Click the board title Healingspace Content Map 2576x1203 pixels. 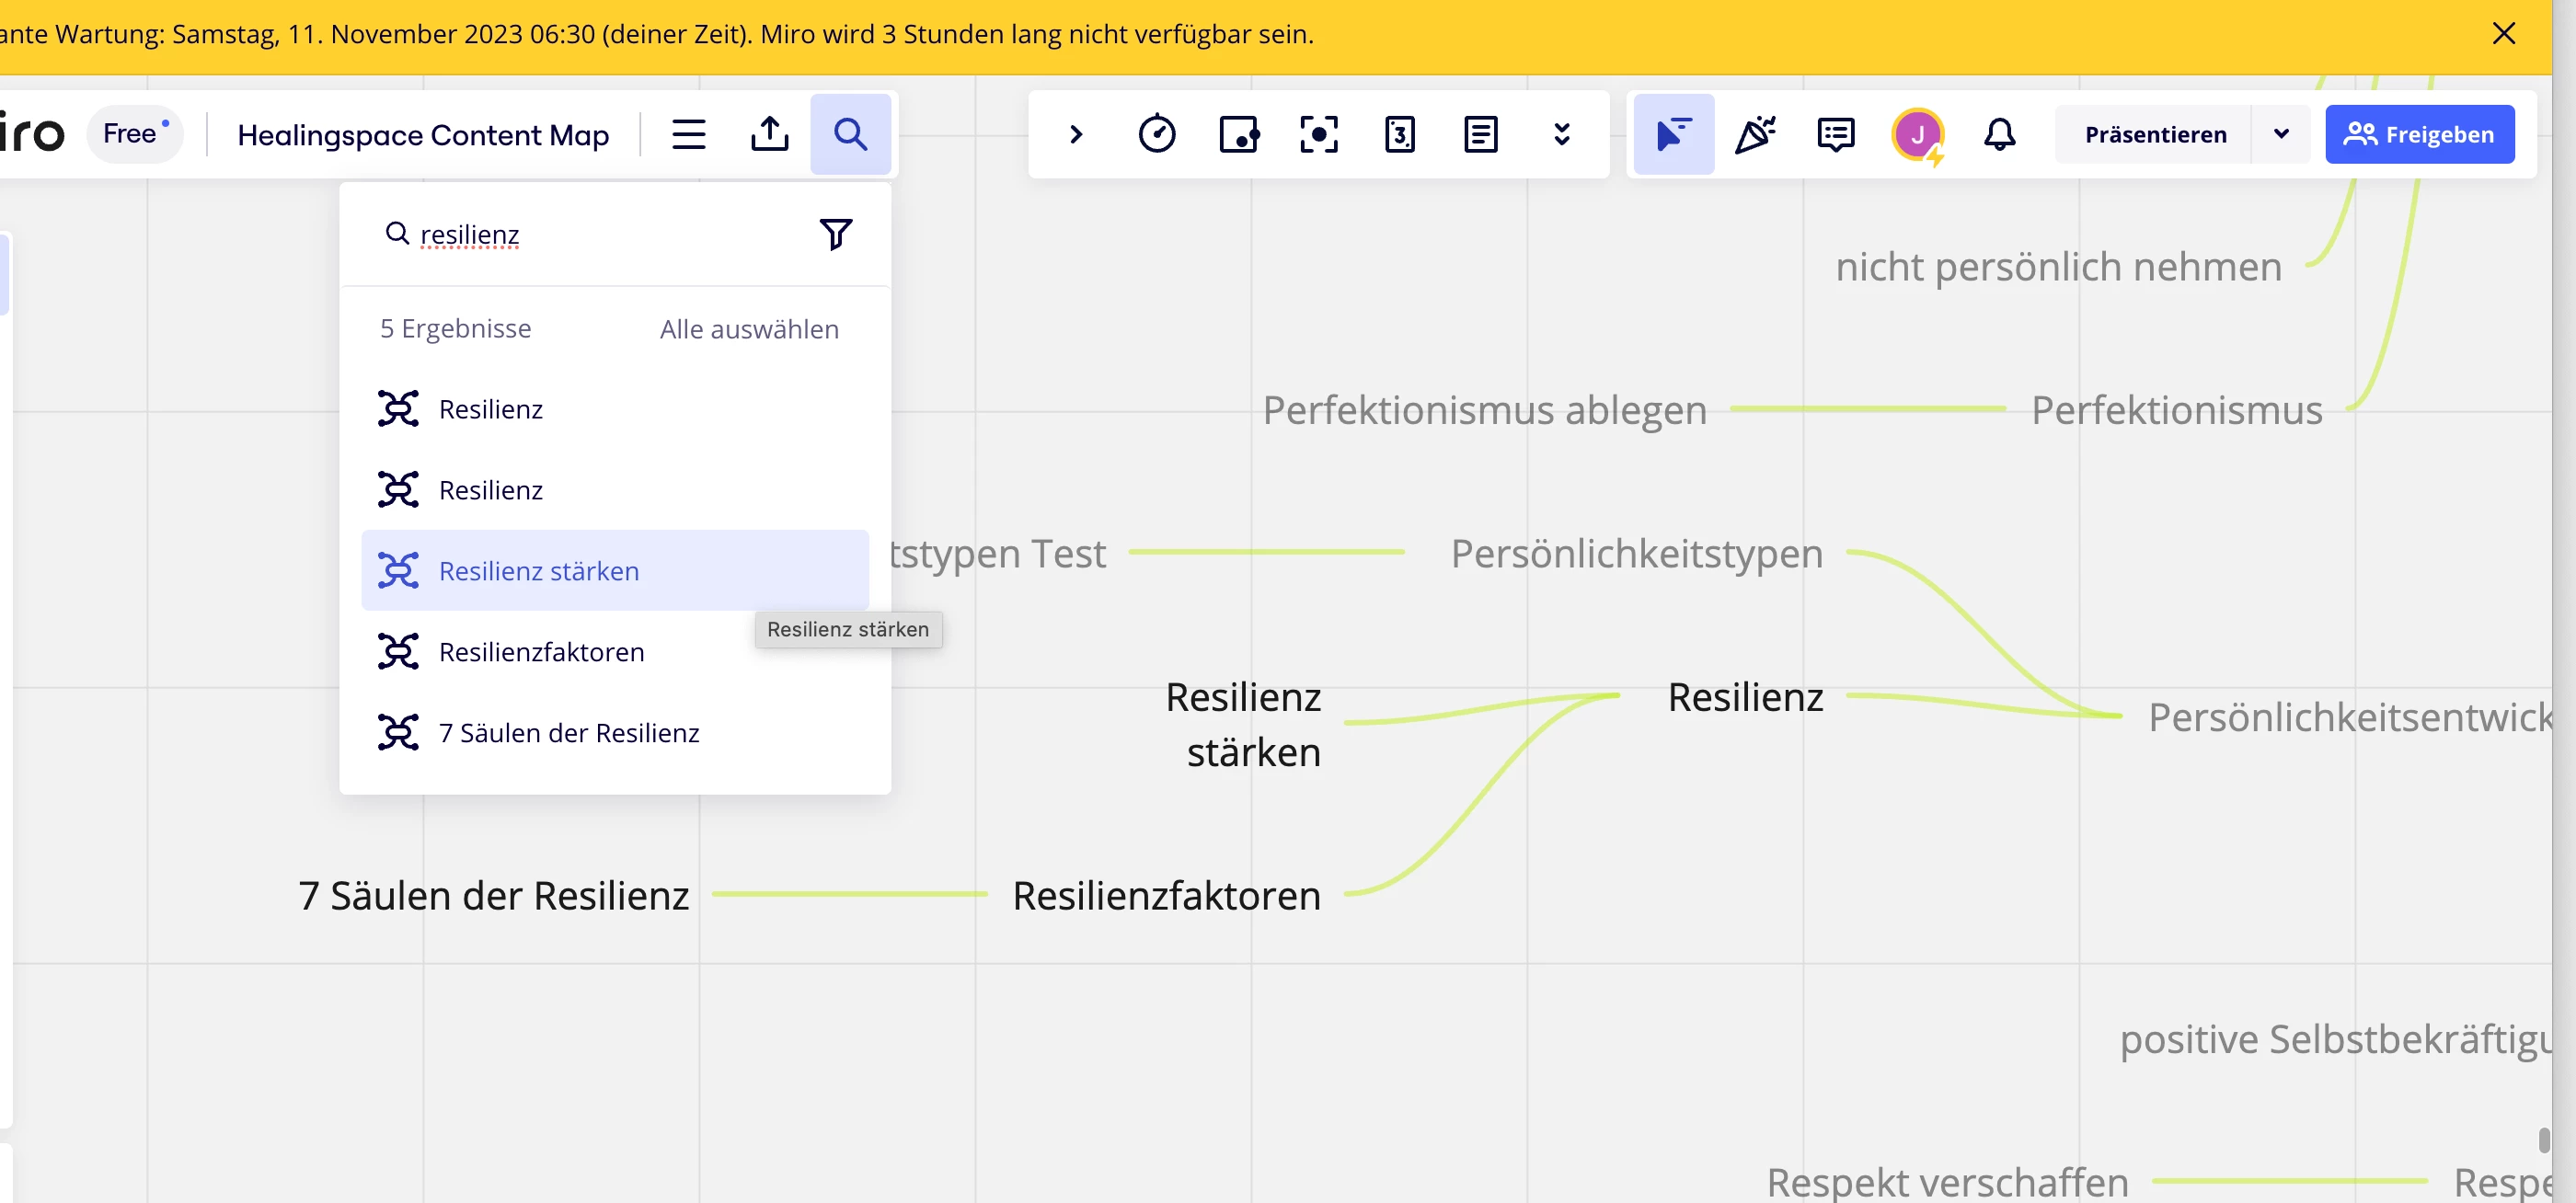coord(423,134)
